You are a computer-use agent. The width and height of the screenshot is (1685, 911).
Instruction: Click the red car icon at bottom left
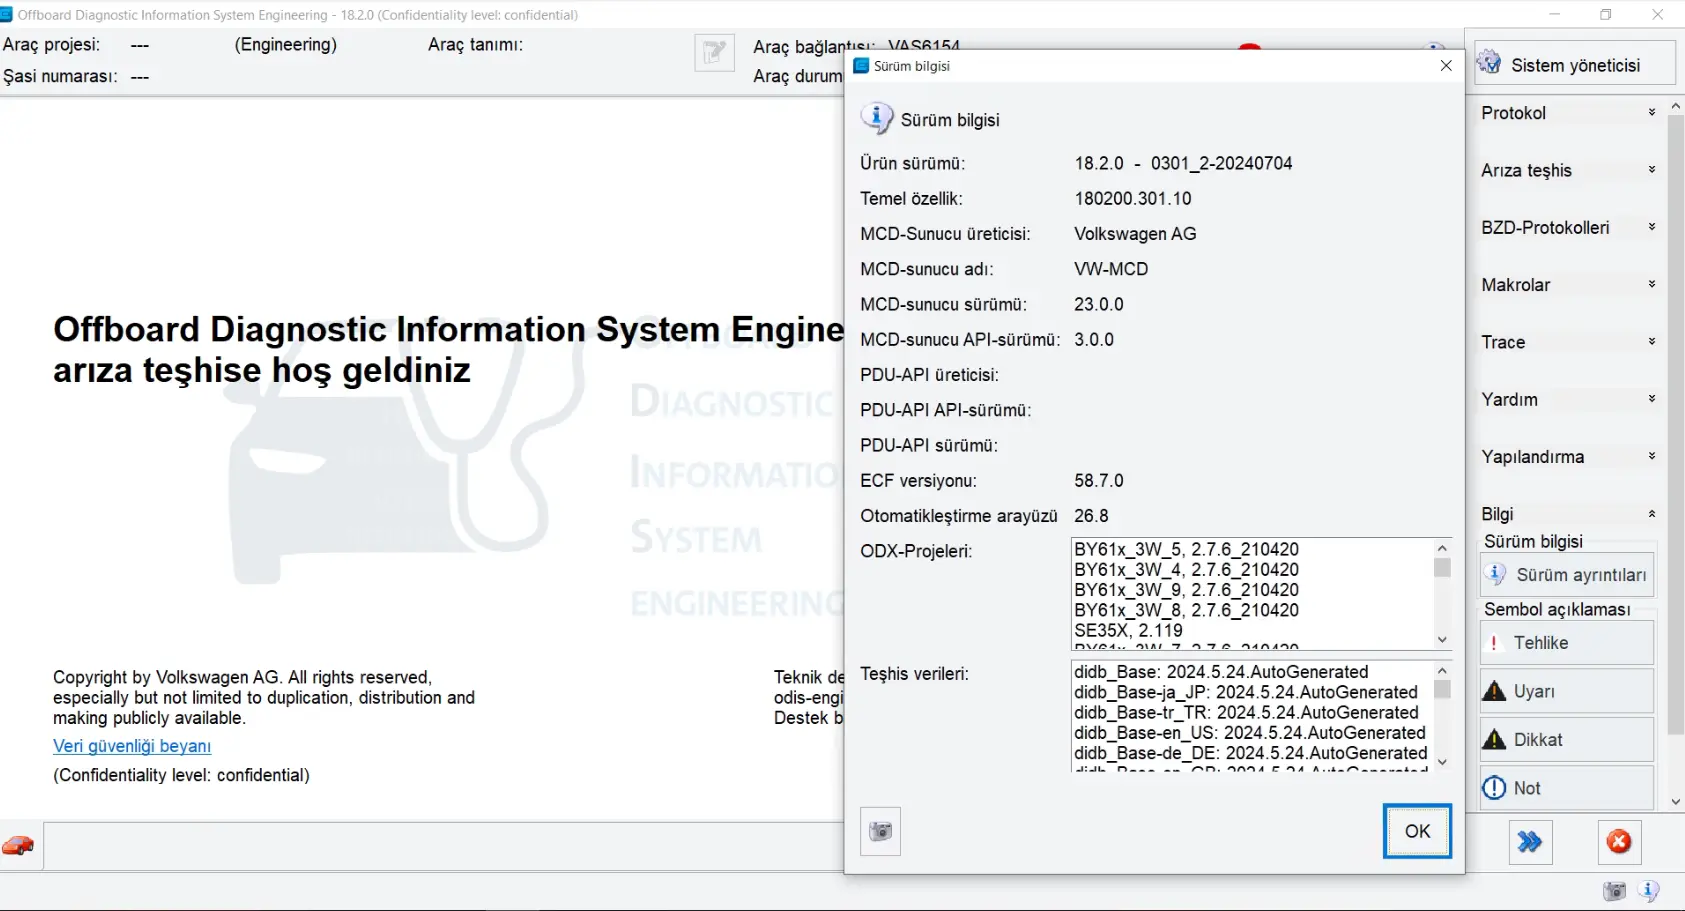(x=18, y=846)
